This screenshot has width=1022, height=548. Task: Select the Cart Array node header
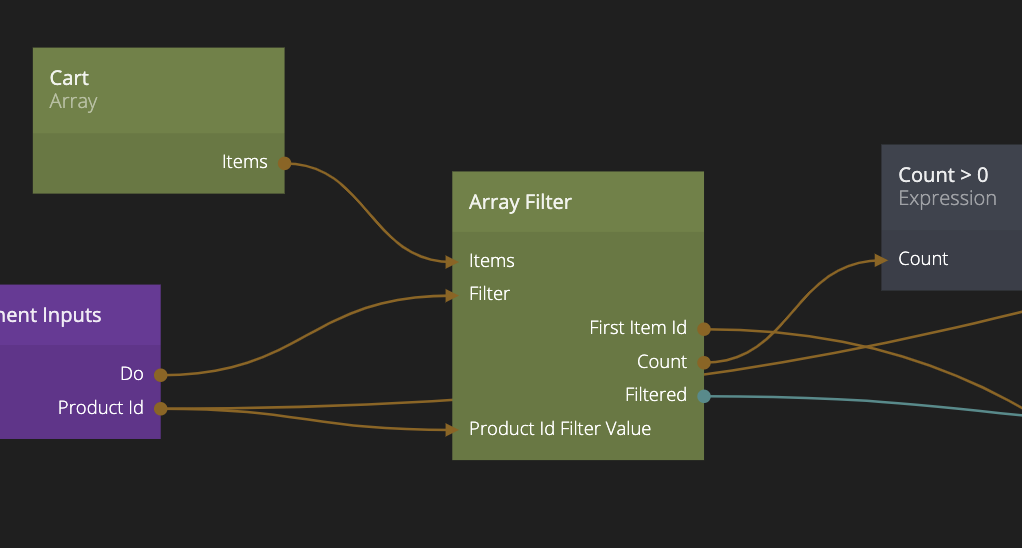tap(158, 90)
